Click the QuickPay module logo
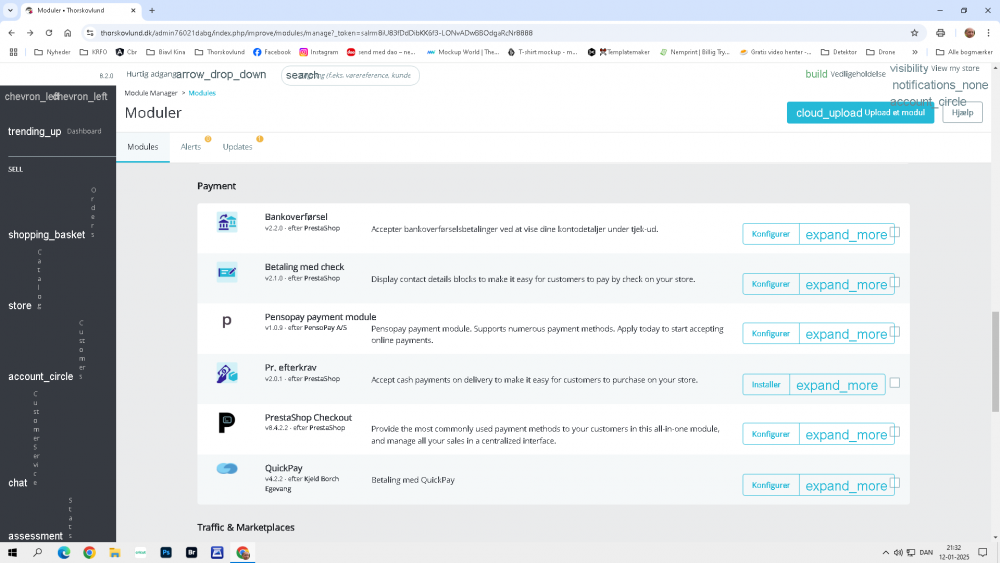 (227, 469)
